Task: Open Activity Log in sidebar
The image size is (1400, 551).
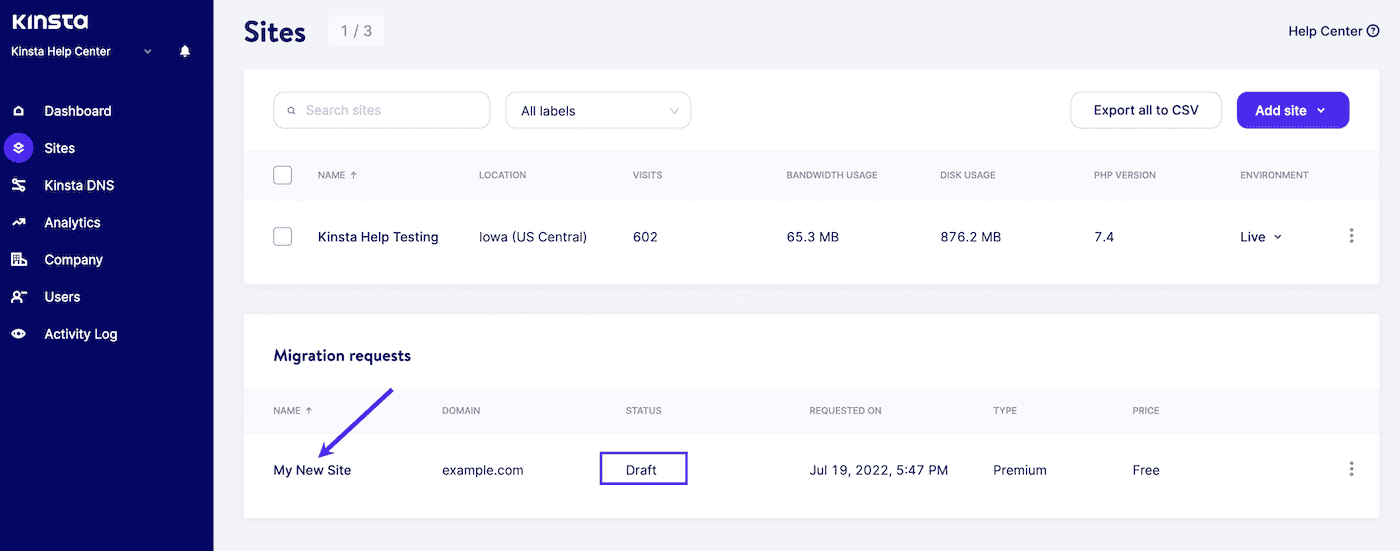Action: pos(81,334)
